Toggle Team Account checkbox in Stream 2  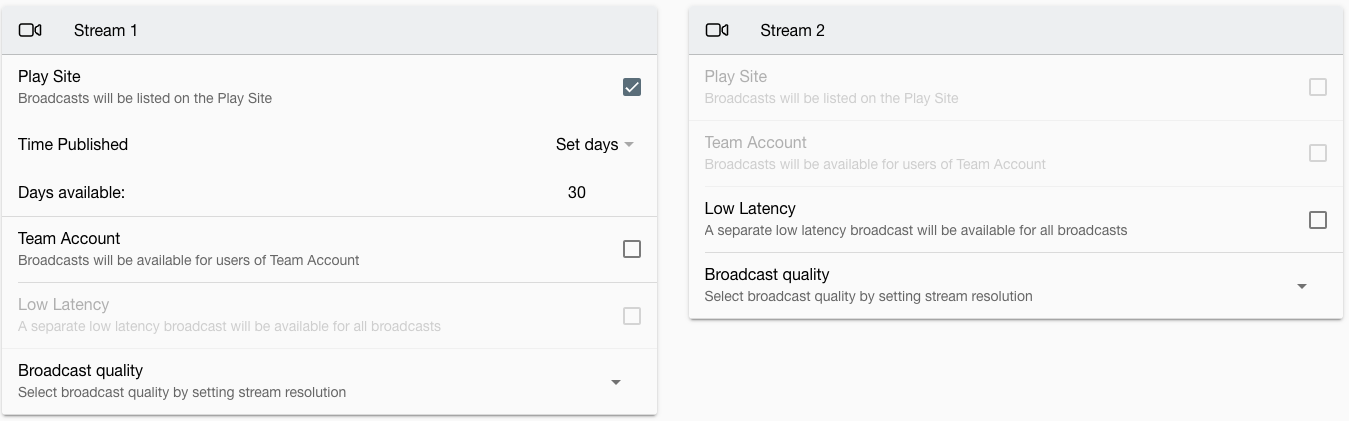pos(1318,153)
